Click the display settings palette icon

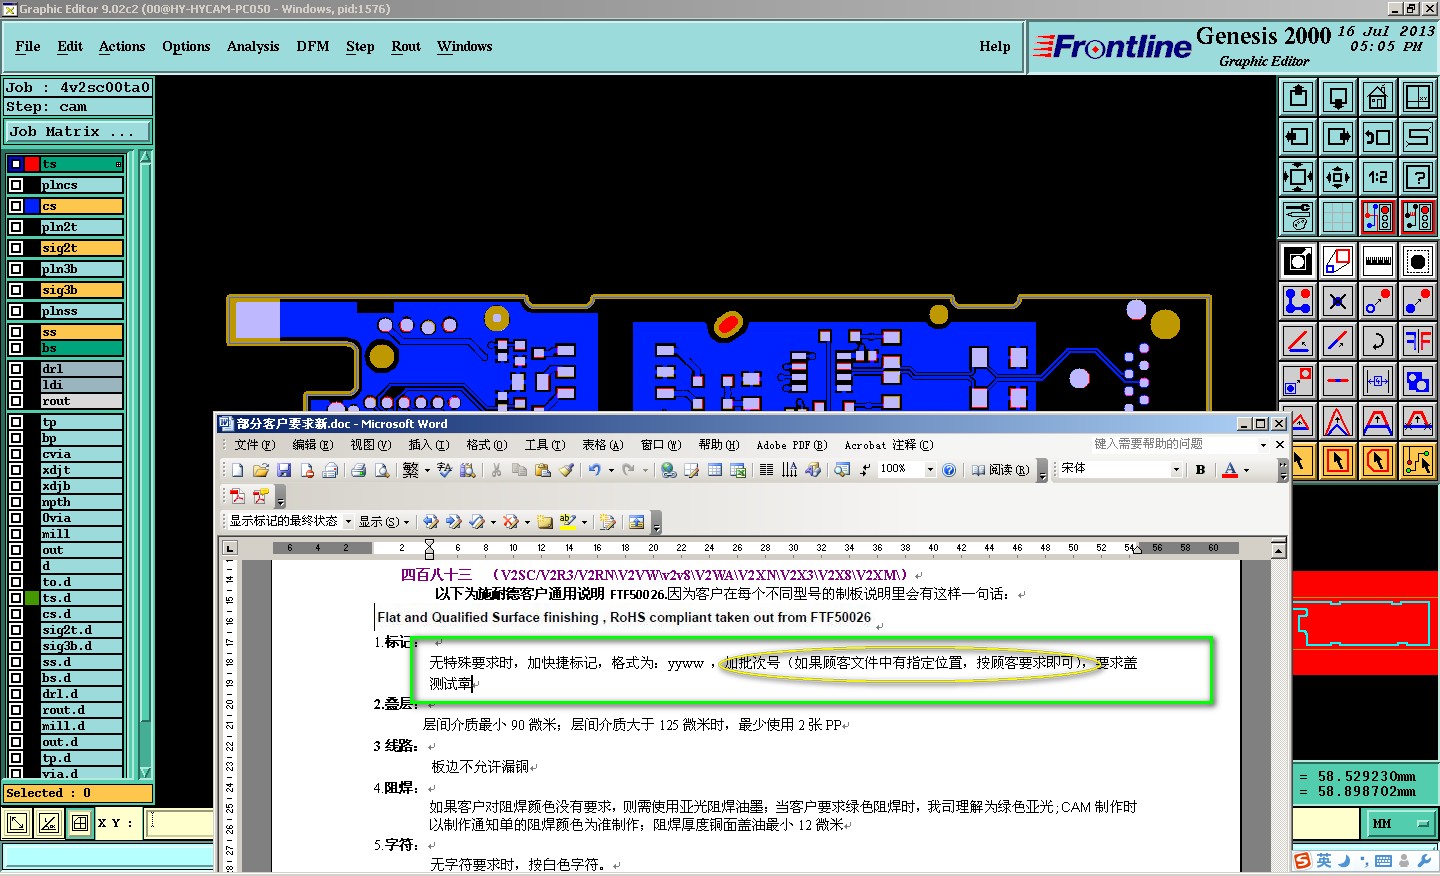point(1298,216)
